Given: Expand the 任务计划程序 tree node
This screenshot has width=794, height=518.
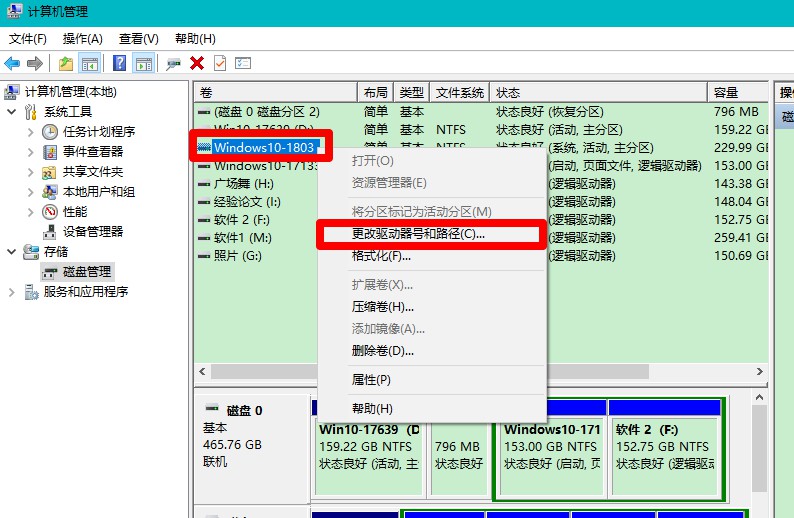Looking at the screenshot, I should click(x=30, y=132).
